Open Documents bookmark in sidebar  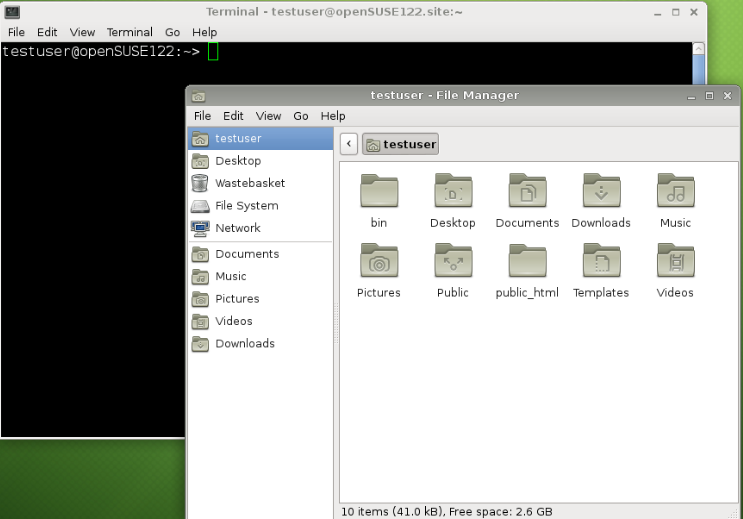coord(261,254)
